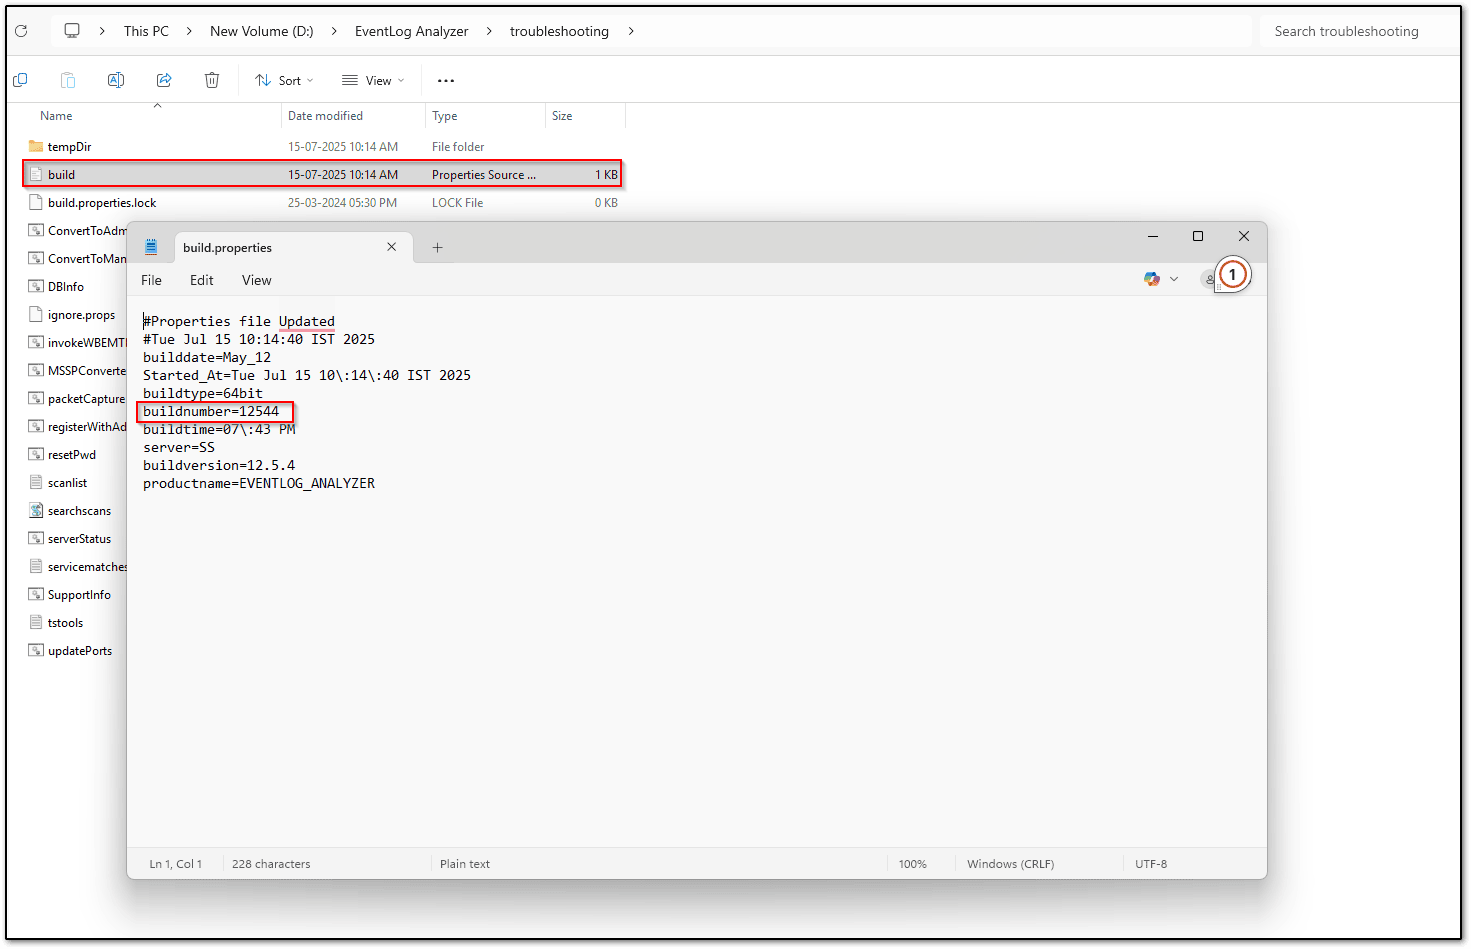Expand the chevron right of the PC icon
The image size is (1471, 949).
click(x=102, y=31)
